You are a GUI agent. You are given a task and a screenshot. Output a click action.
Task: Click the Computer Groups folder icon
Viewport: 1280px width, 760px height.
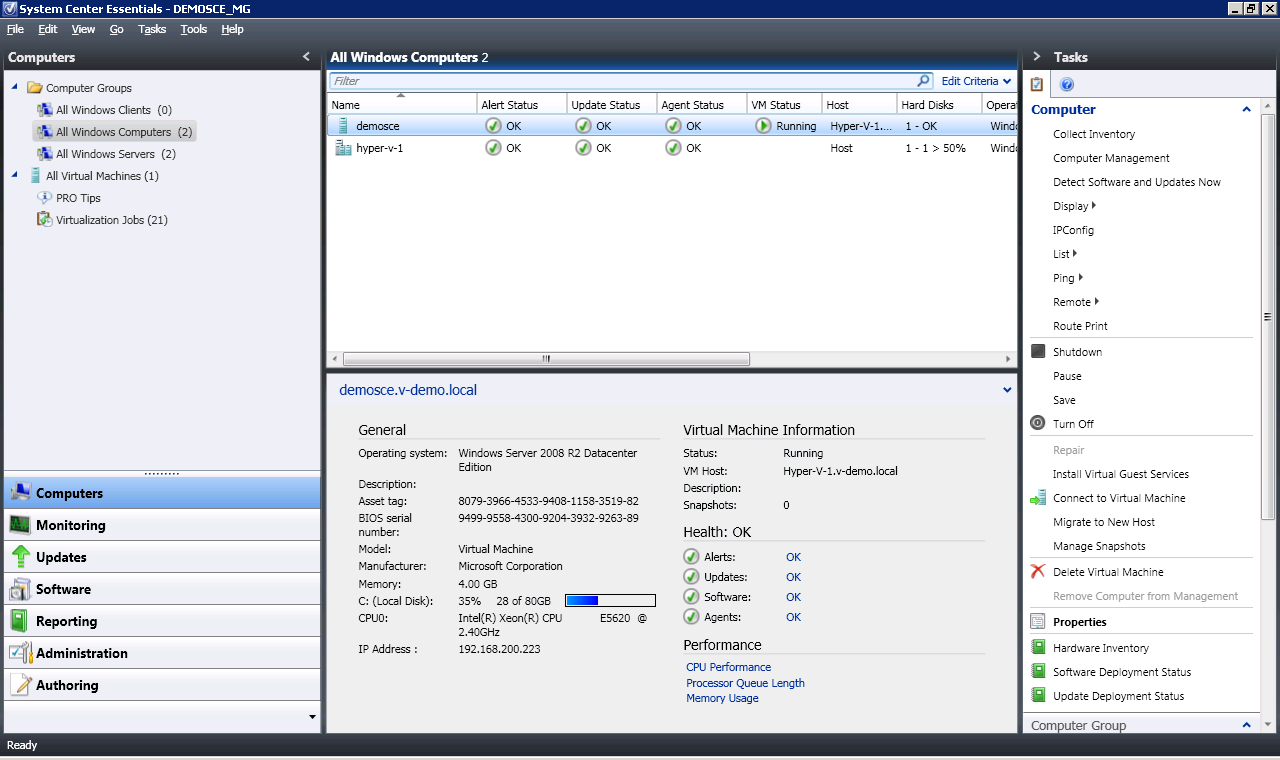(x=34, y=88)
